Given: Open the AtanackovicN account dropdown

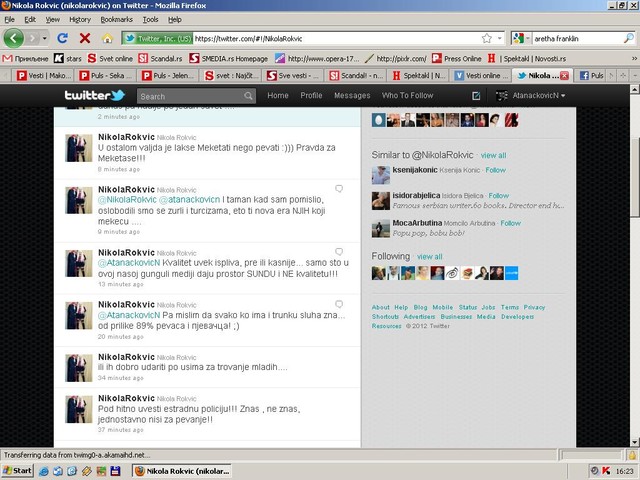Looking at the screenshot, I should point(531,96).
